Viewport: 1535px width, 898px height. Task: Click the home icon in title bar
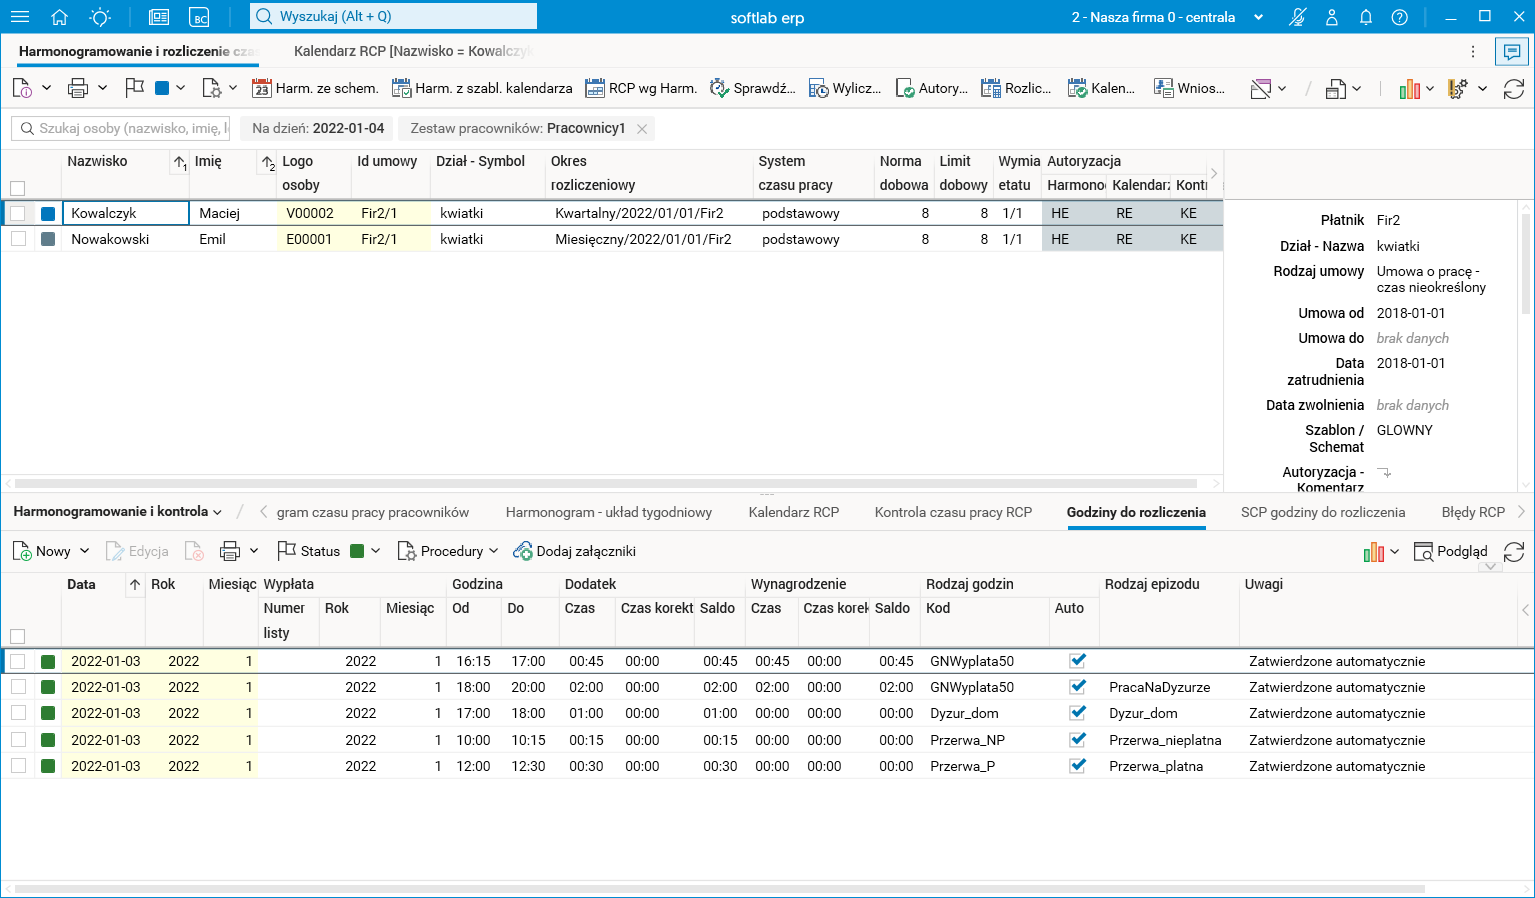coord(59,17)
